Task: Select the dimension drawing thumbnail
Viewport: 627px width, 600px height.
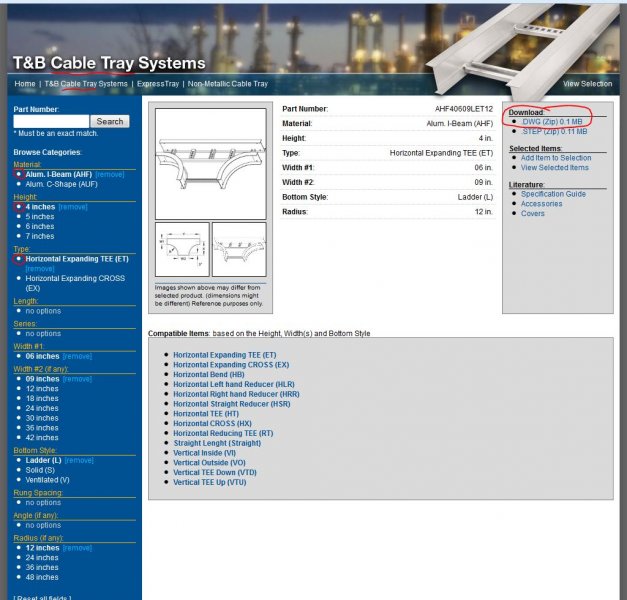Action: tap(182, 250)
